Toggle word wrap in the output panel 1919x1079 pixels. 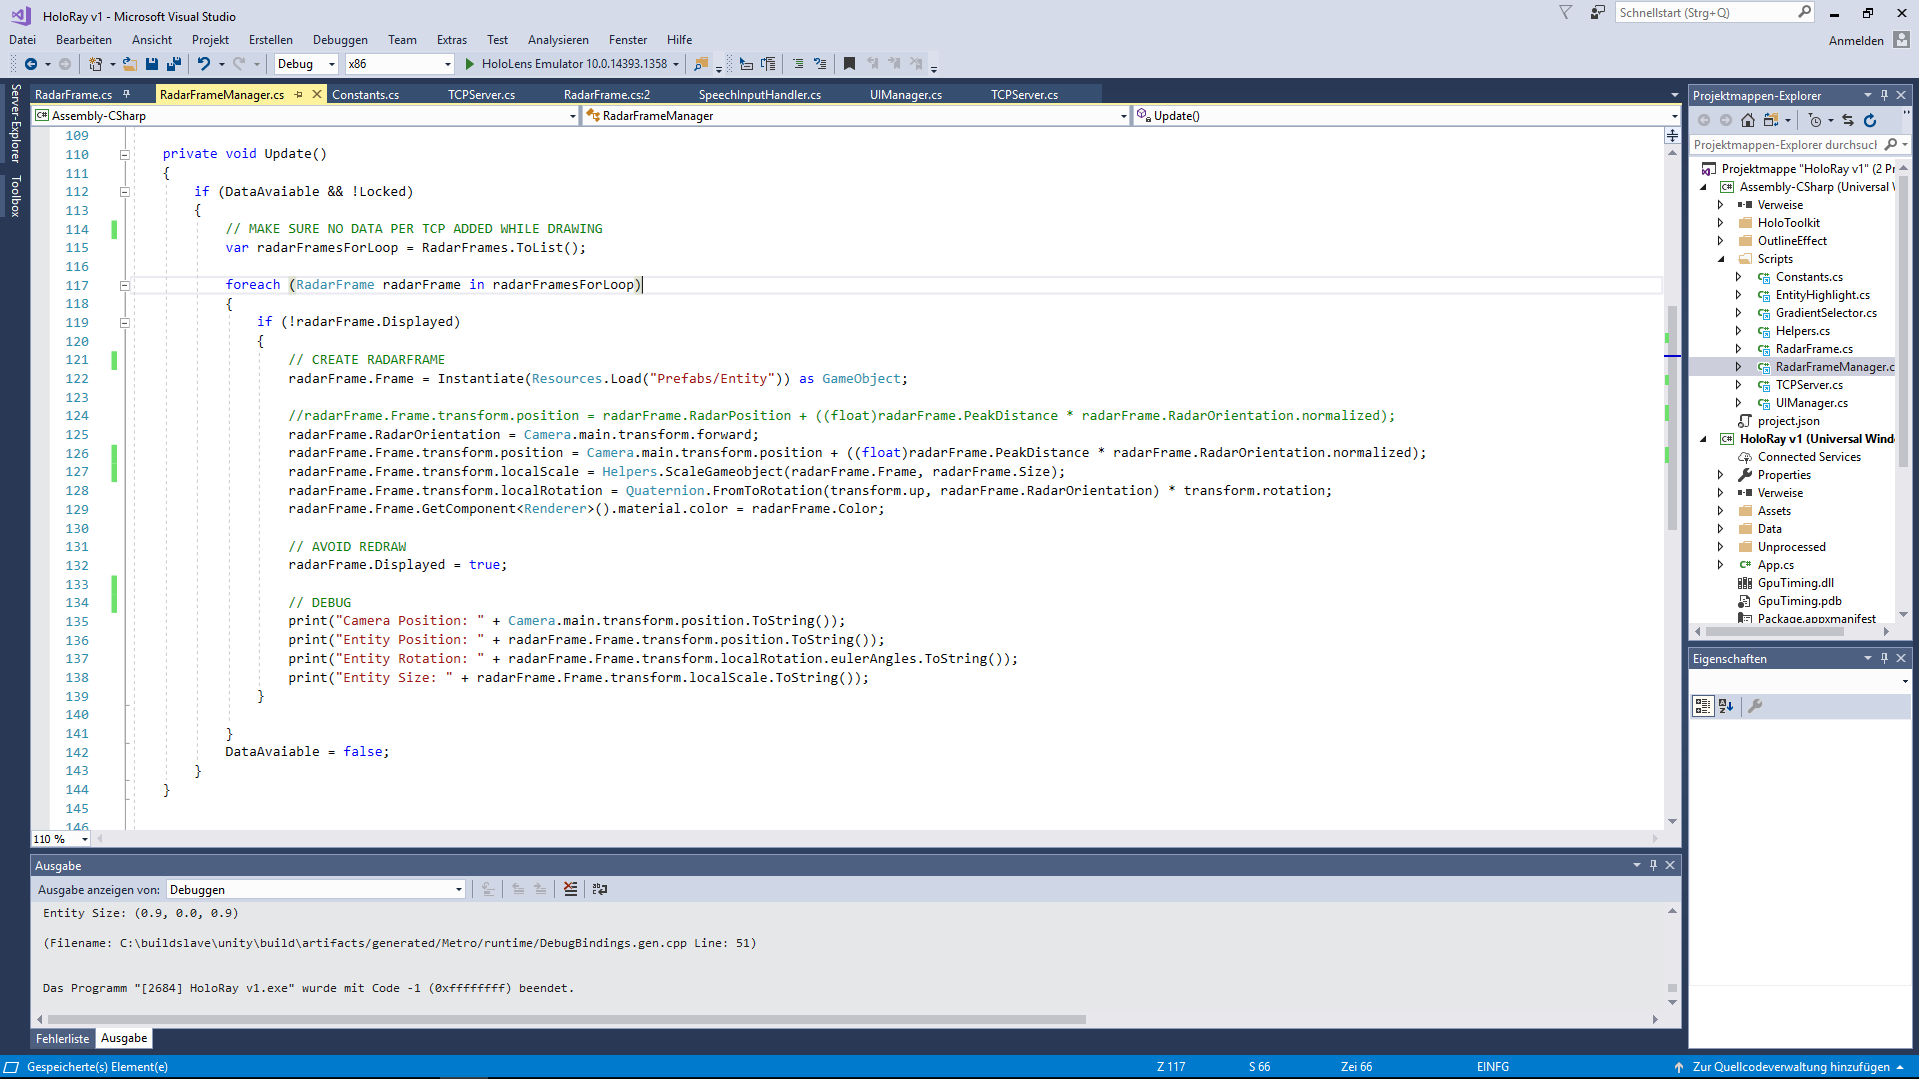600,889
